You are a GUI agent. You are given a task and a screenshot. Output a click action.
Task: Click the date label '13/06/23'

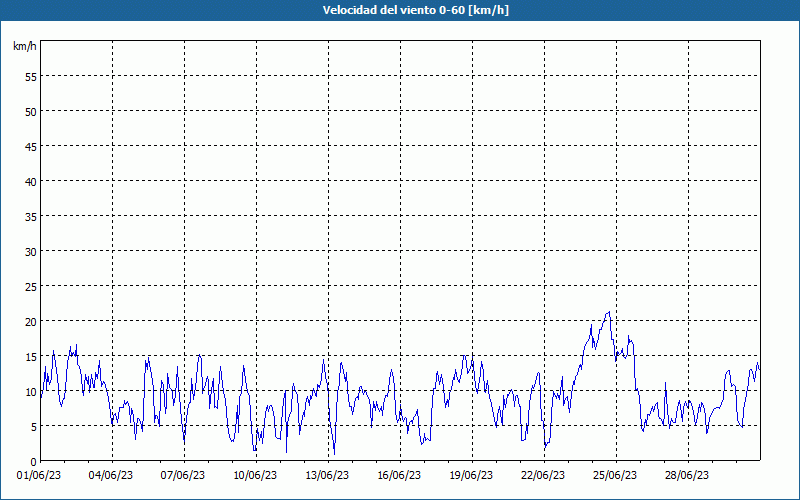(x=327, y=476)
